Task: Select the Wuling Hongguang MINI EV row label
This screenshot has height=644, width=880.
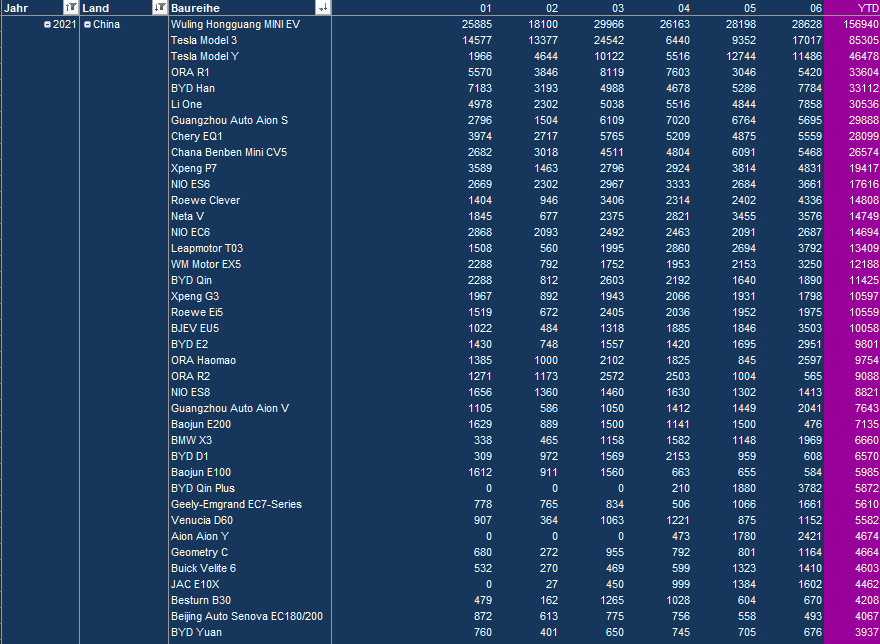Action: [x=235, y=24]
